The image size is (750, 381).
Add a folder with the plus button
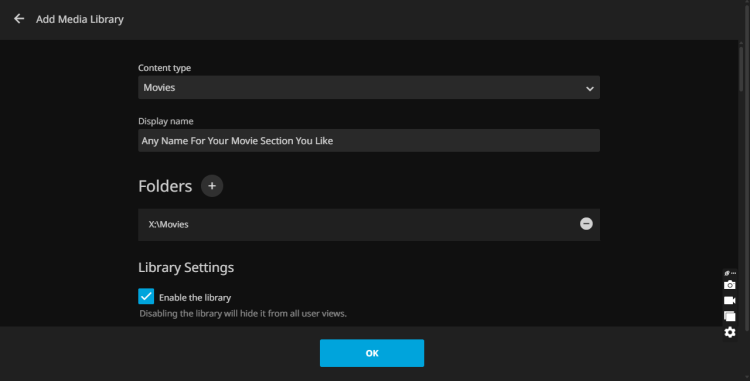pyautogui.click(x=212, y=185)
